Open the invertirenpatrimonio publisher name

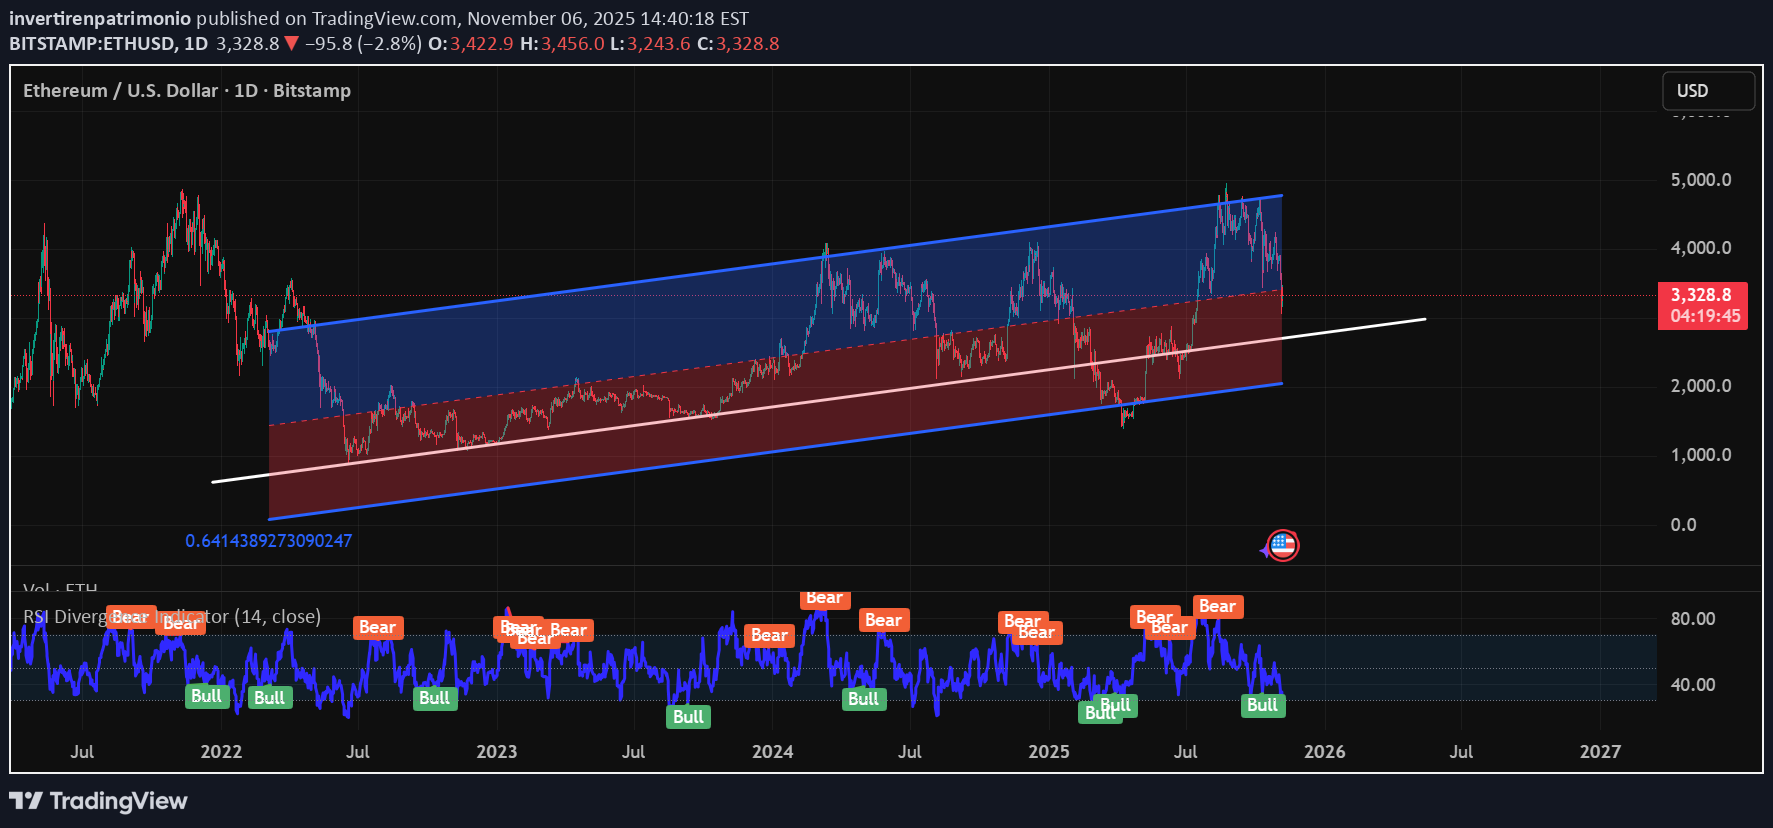point(100,18)
